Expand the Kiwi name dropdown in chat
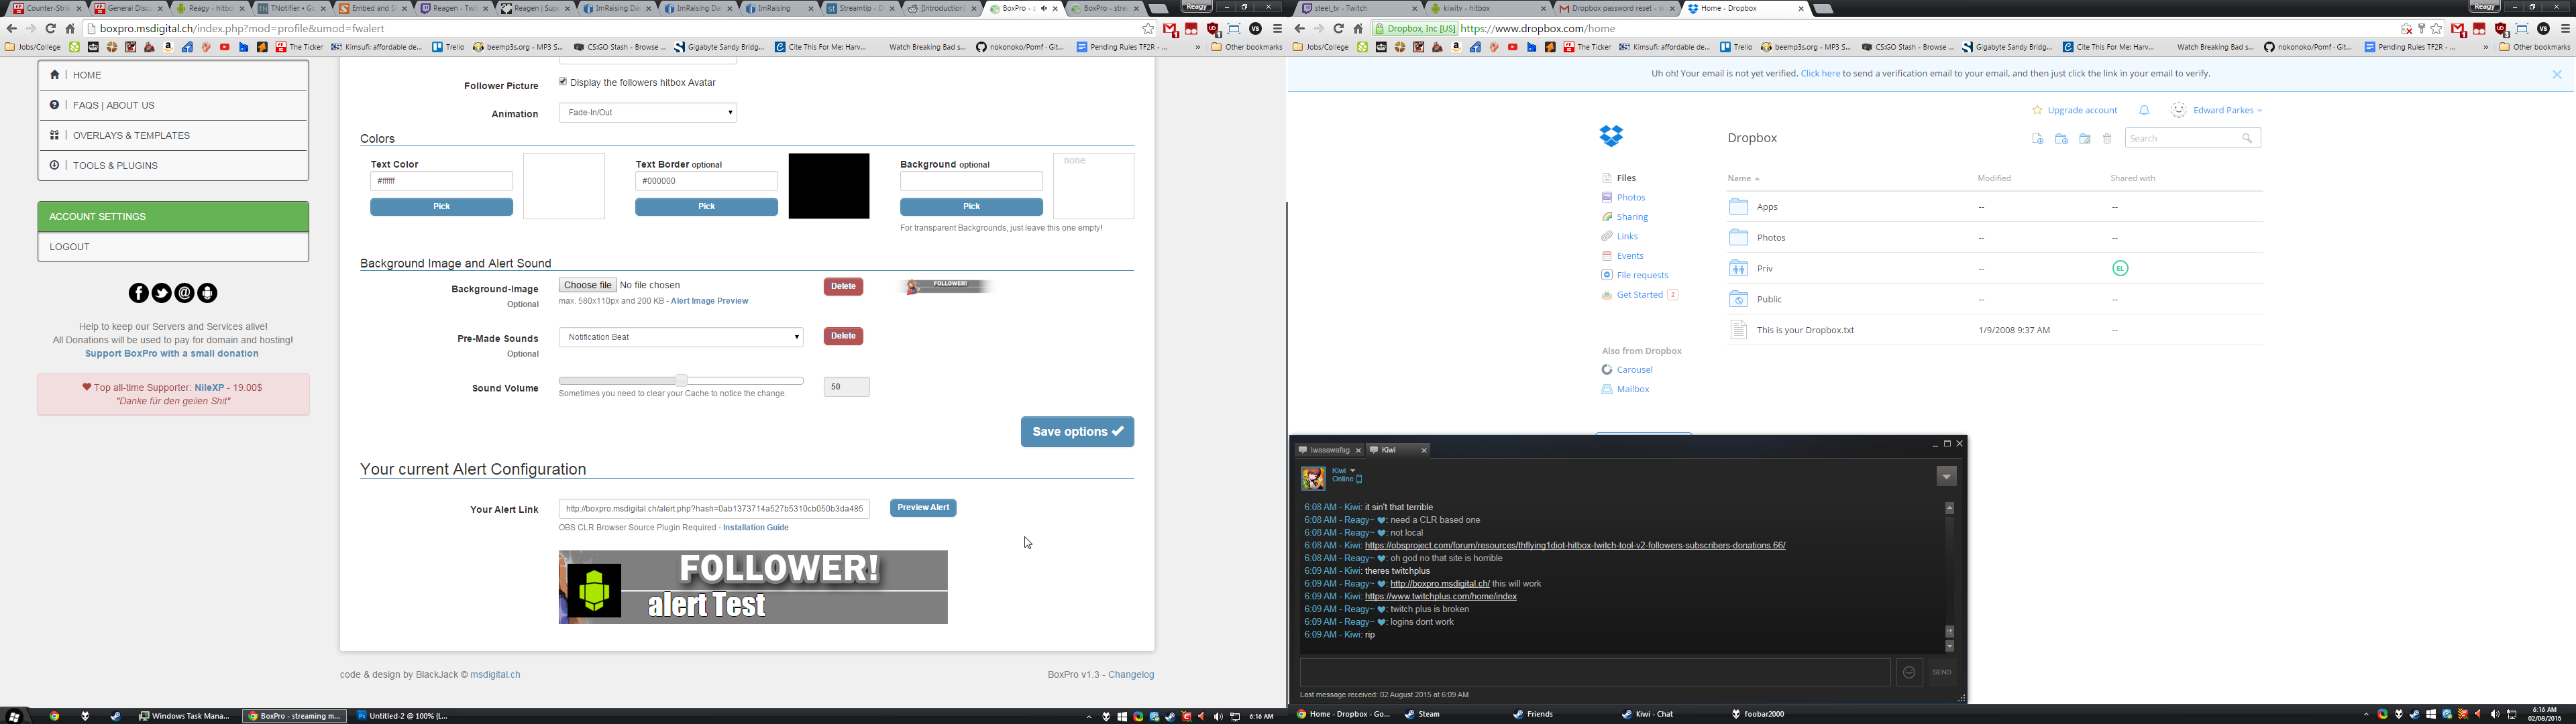This screenshot has height=724, width=2576. click(1352, 470)
